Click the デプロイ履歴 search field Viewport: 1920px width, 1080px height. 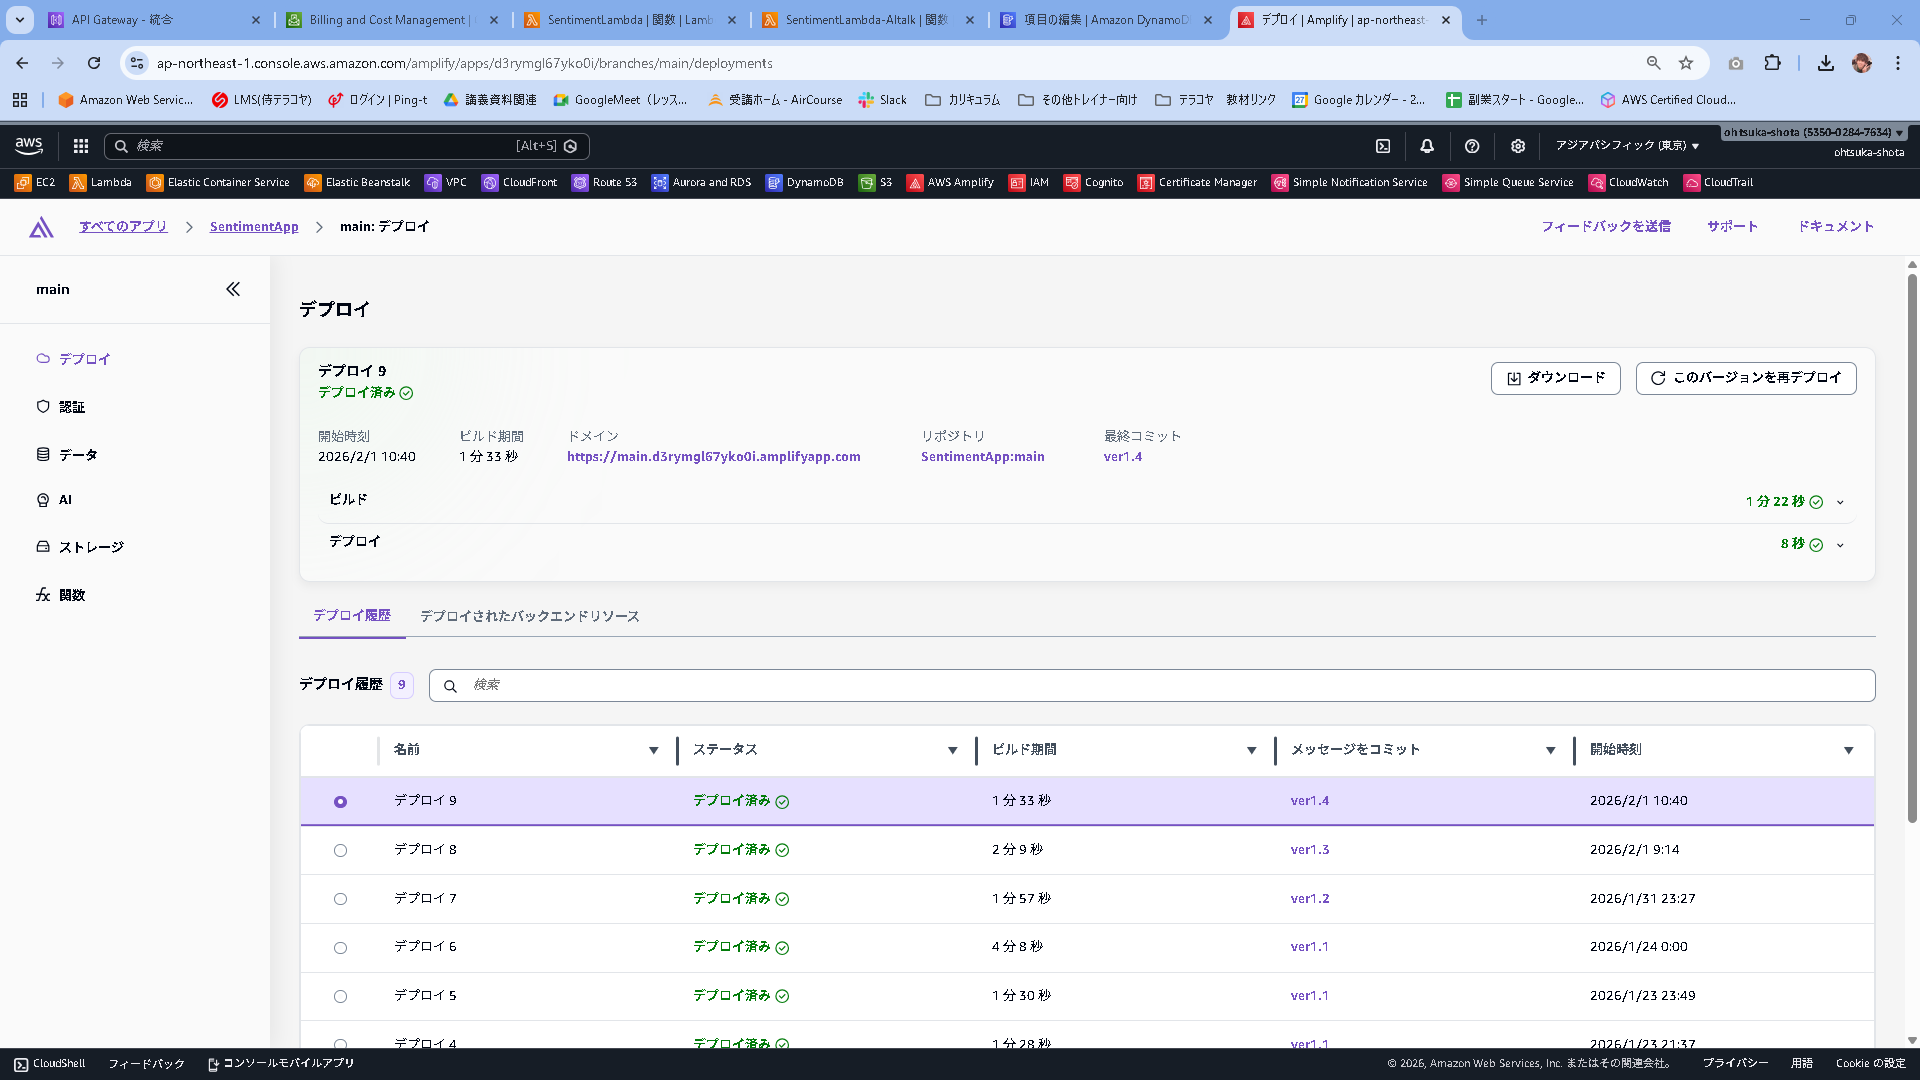(1150, 685)
